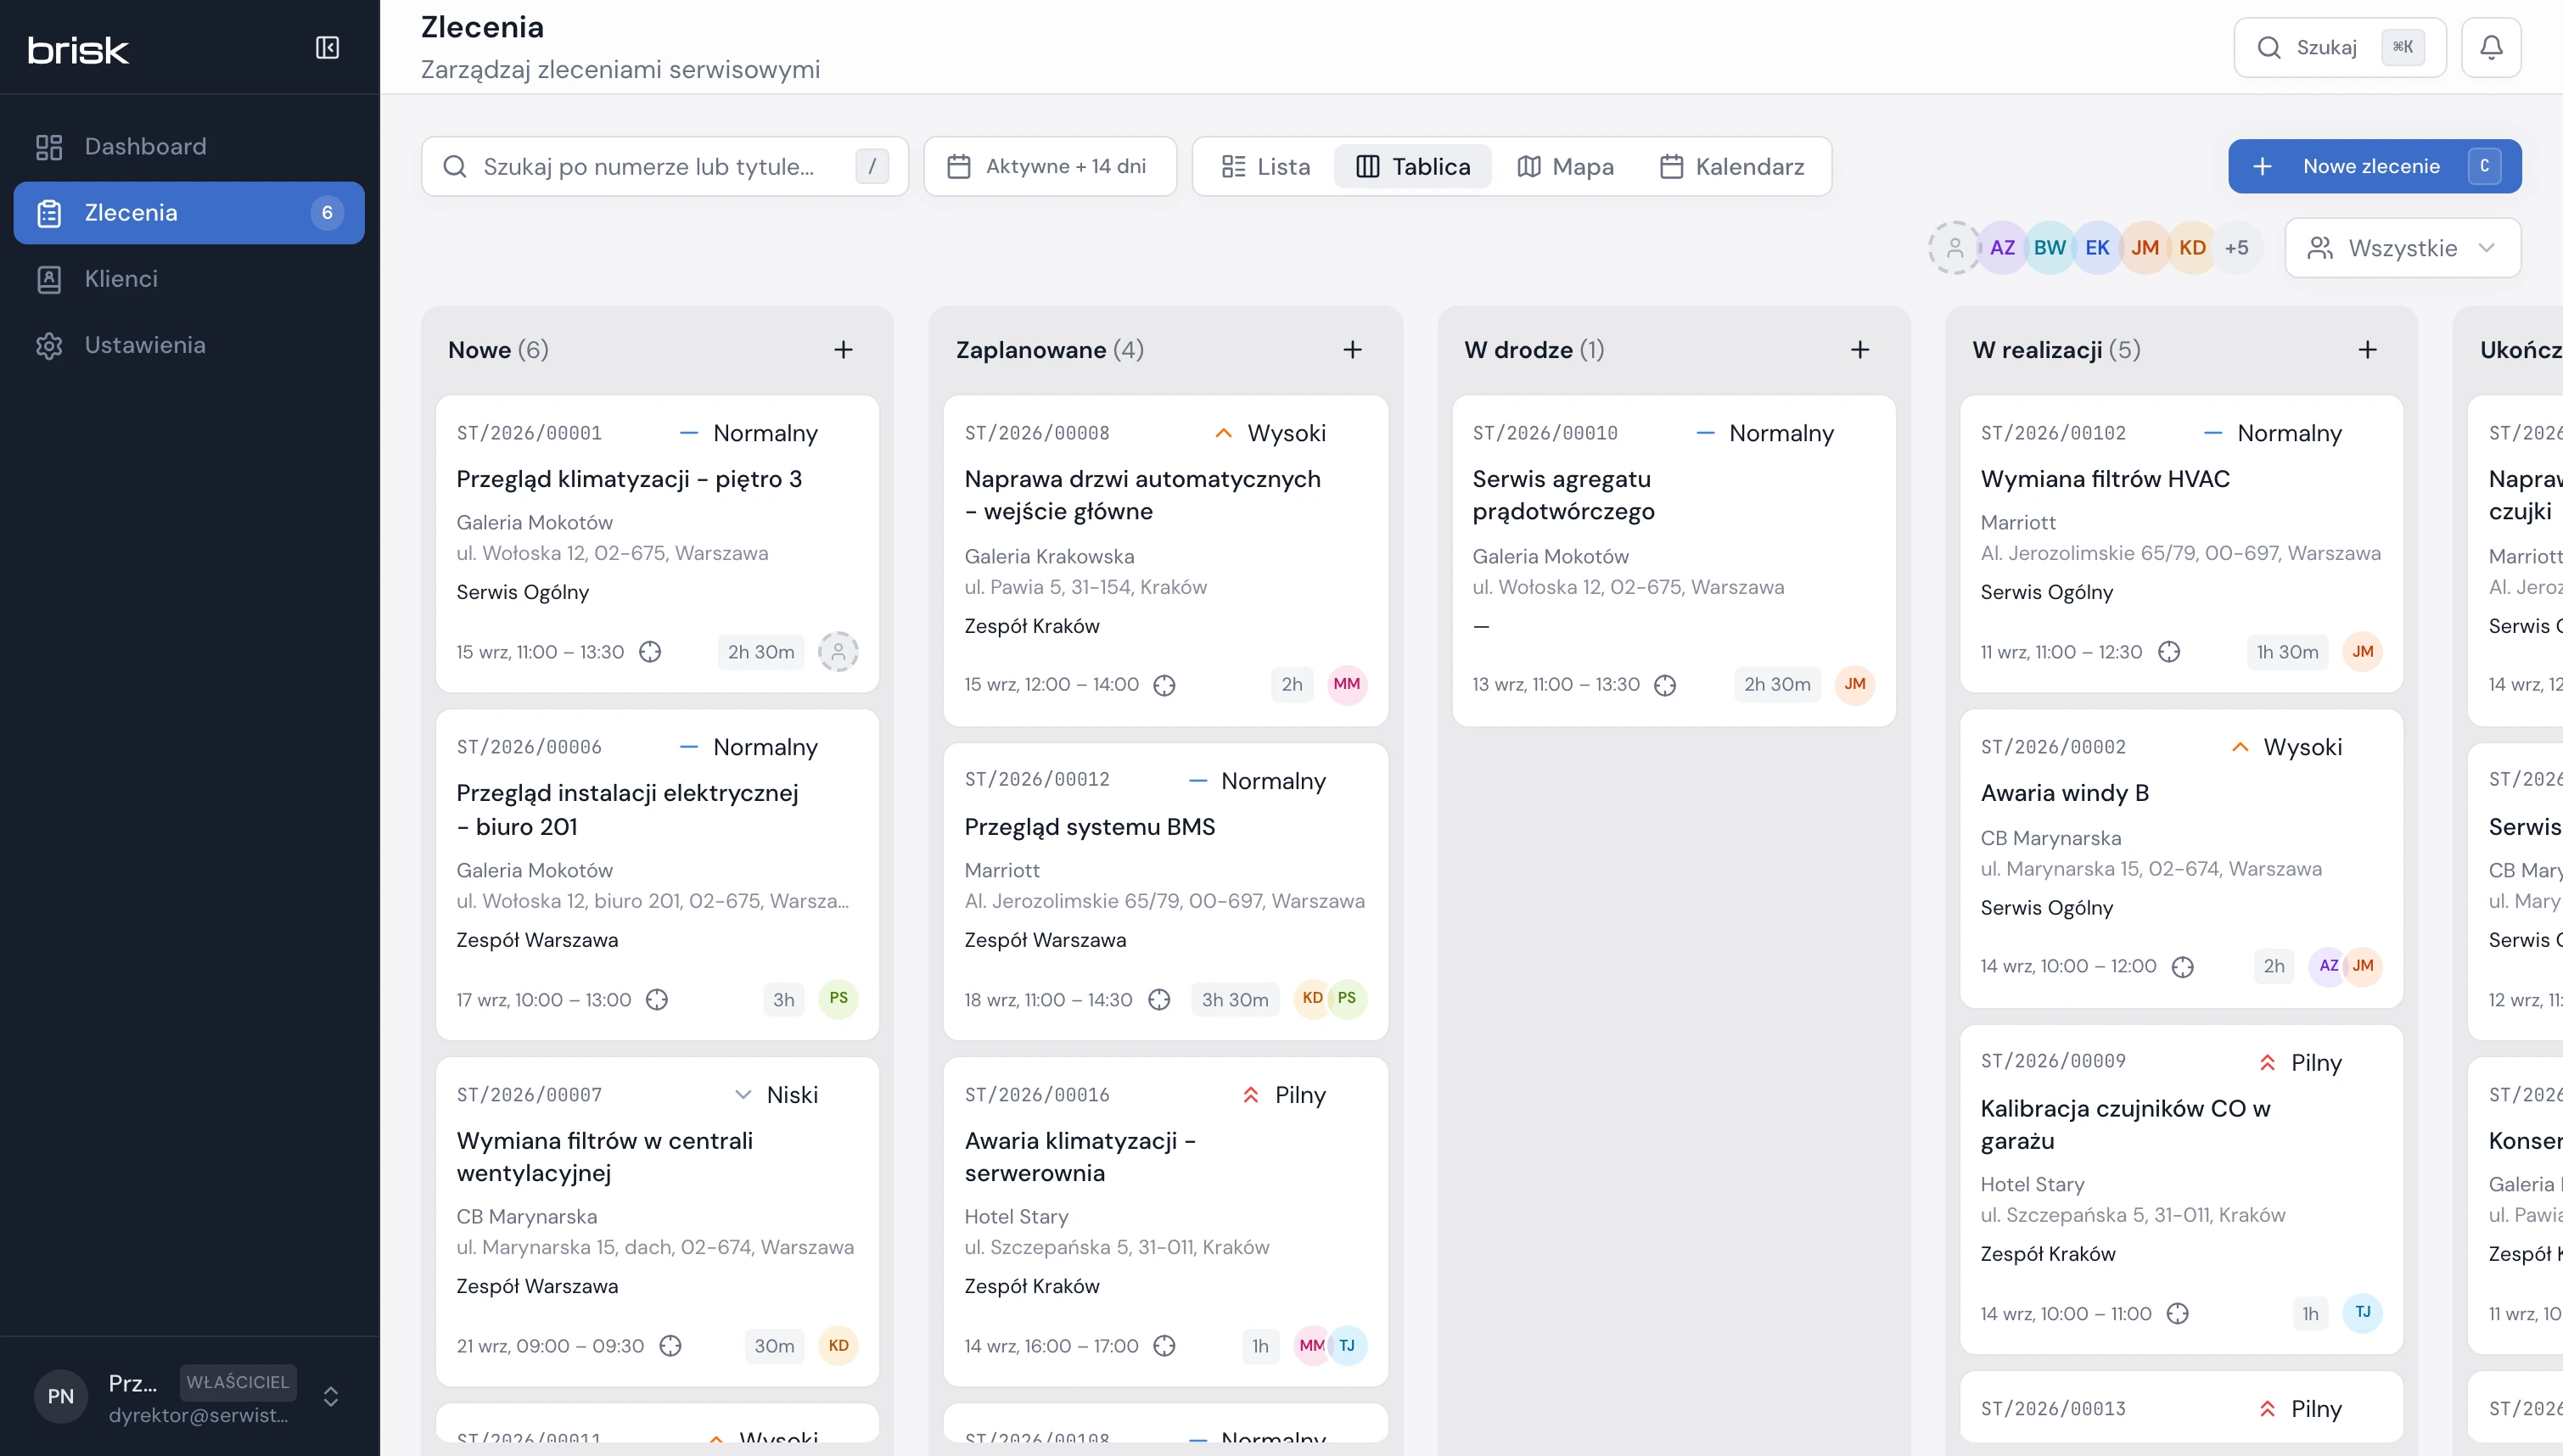This screenshot has width=2563, height=1456.
Task: Switch to Tablica view
Action: tap(1412, 166)
